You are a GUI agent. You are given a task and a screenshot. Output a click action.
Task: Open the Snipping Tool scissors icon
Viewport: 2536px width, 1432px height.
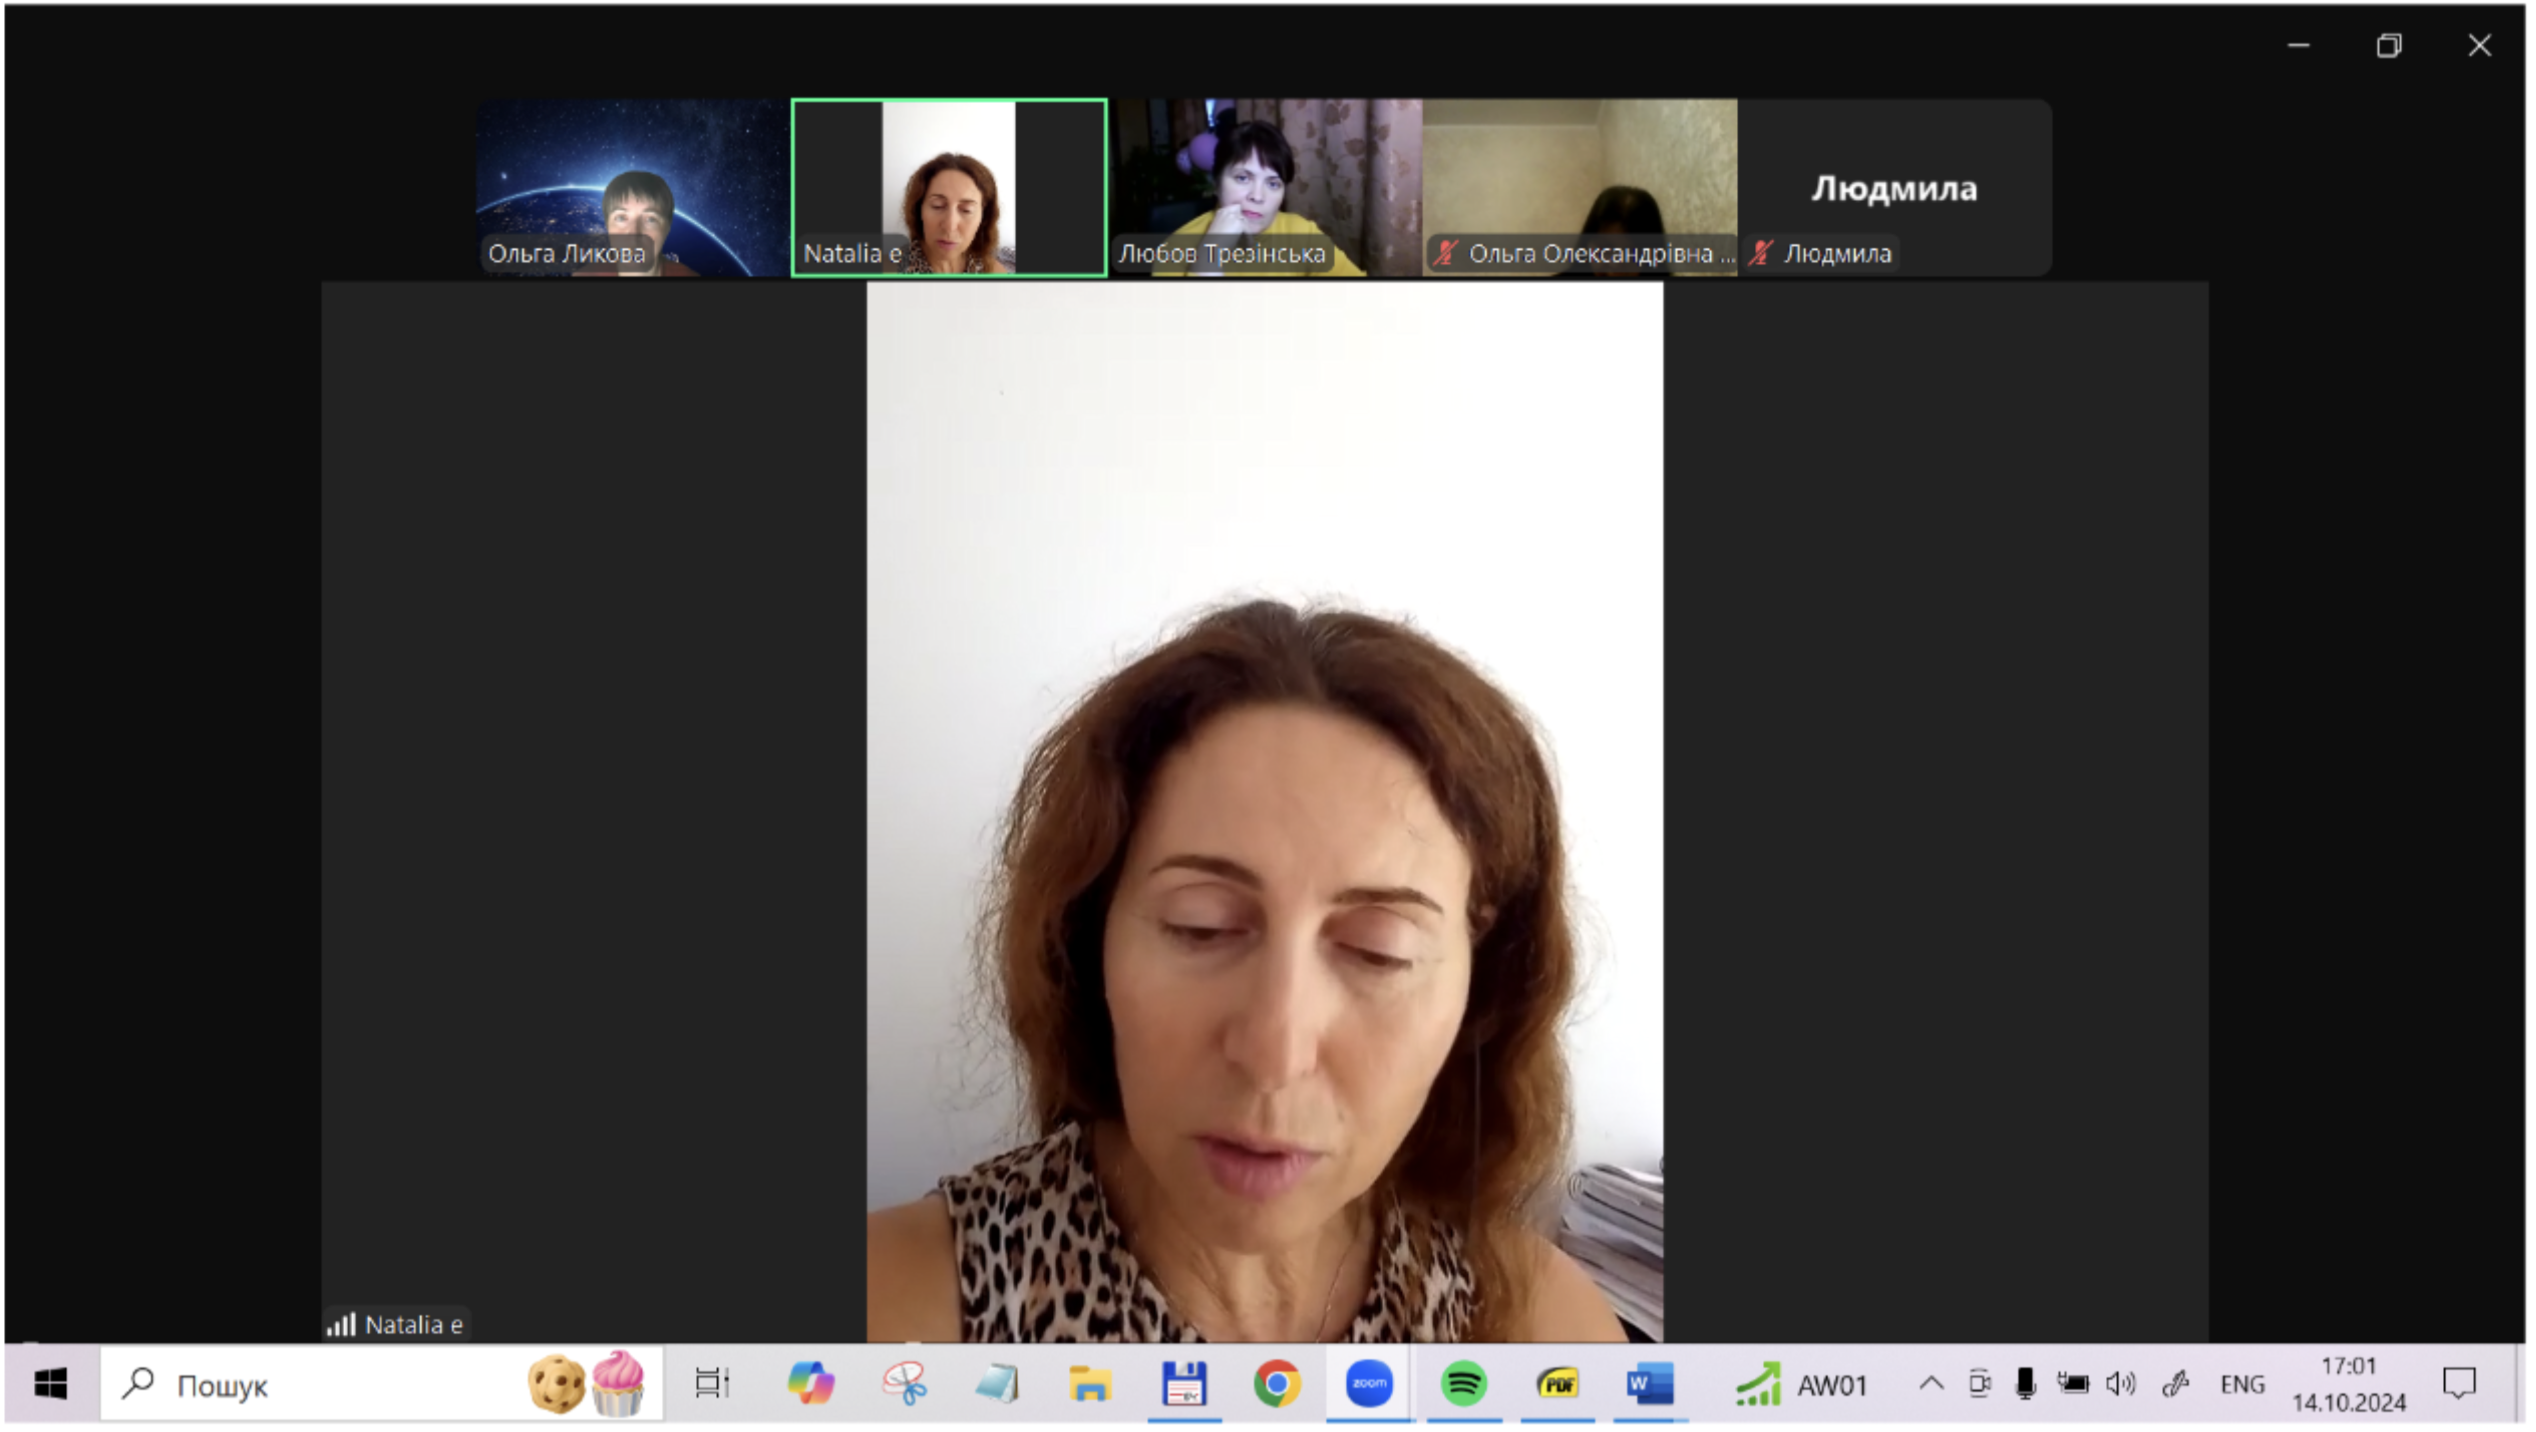coord(904,1384)
